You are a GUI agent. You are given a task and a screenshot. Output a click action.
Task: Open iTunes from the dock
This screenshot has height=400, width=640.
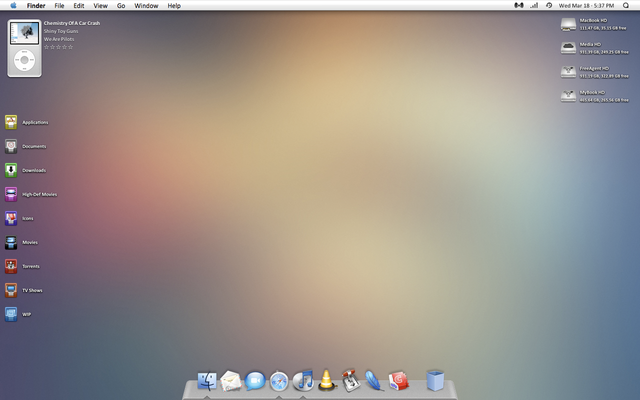[x=303, y=381]
